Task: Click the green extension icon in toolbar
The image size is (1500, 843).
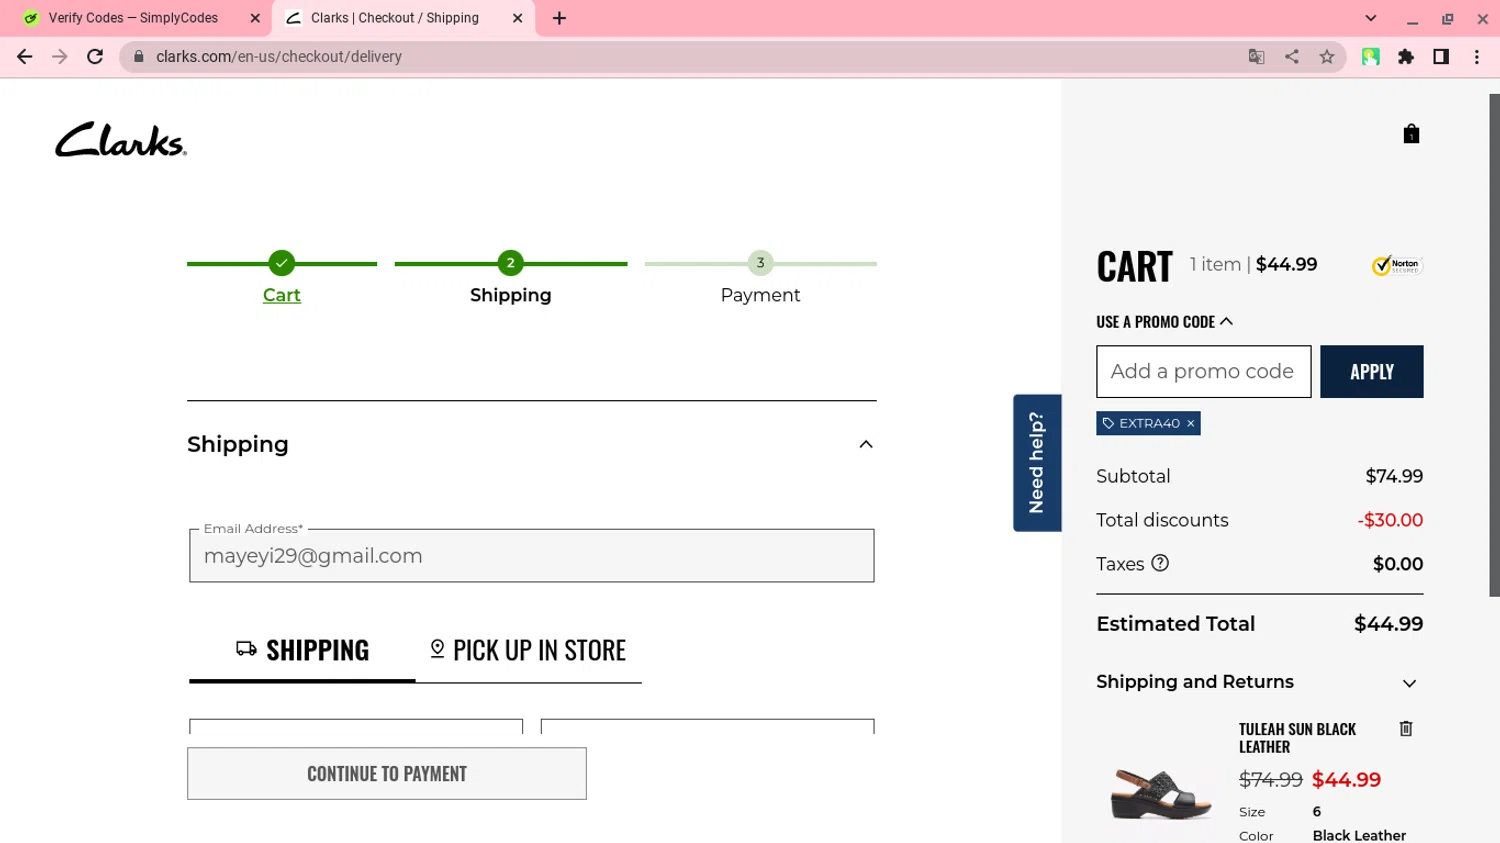Action: 1371,57
